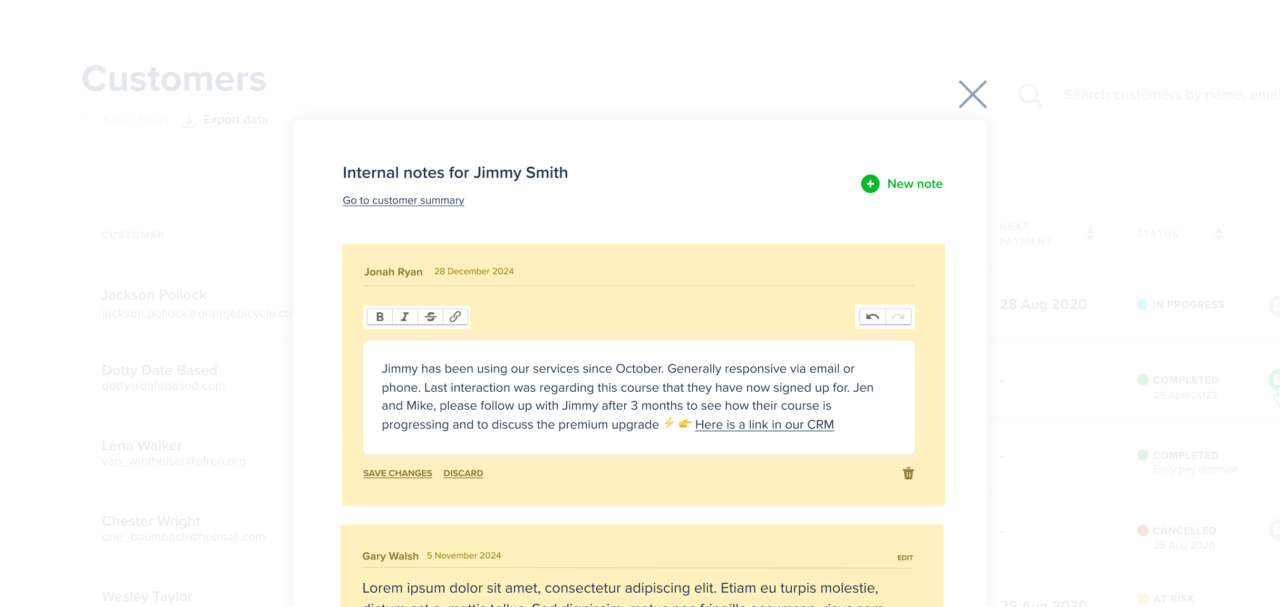Apply strikethrough formatting to note text
Image resolution: width=1280 pixels, height=607 pixels.
click(x=430, y=317)
